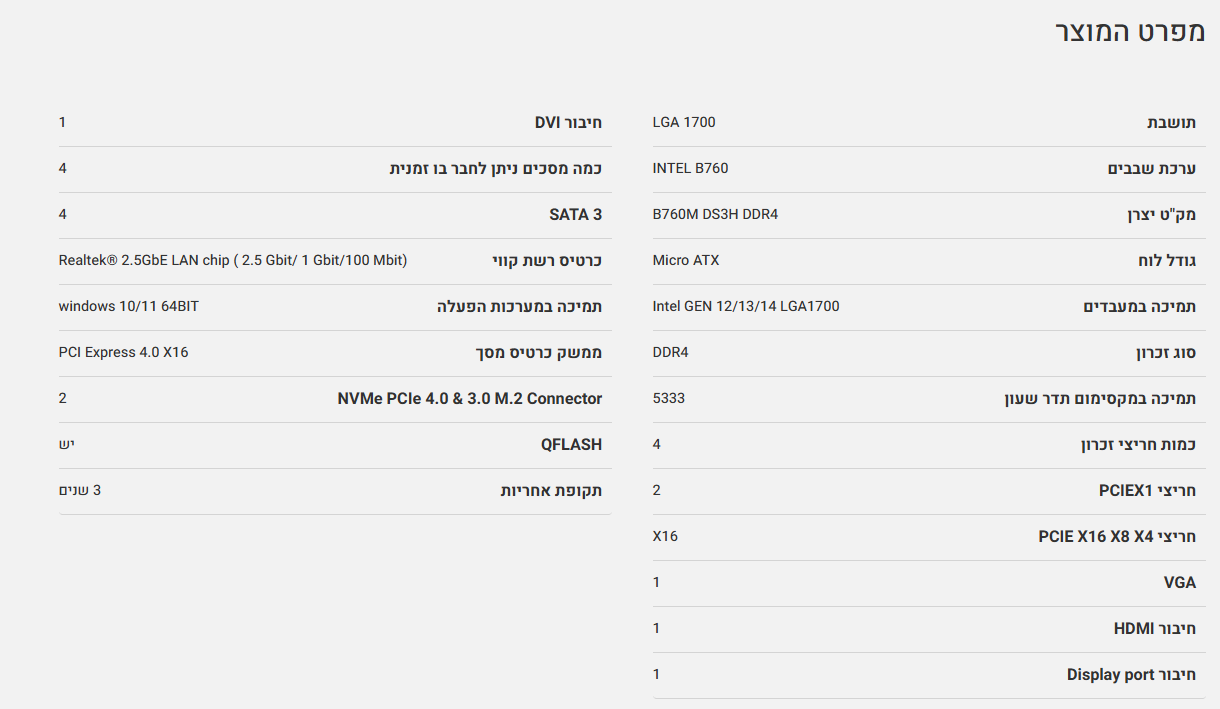Click the 'B760M DS3H DDR4' model number
The width and height of the screenshot is (1220, 709).
tap(715, 215)
